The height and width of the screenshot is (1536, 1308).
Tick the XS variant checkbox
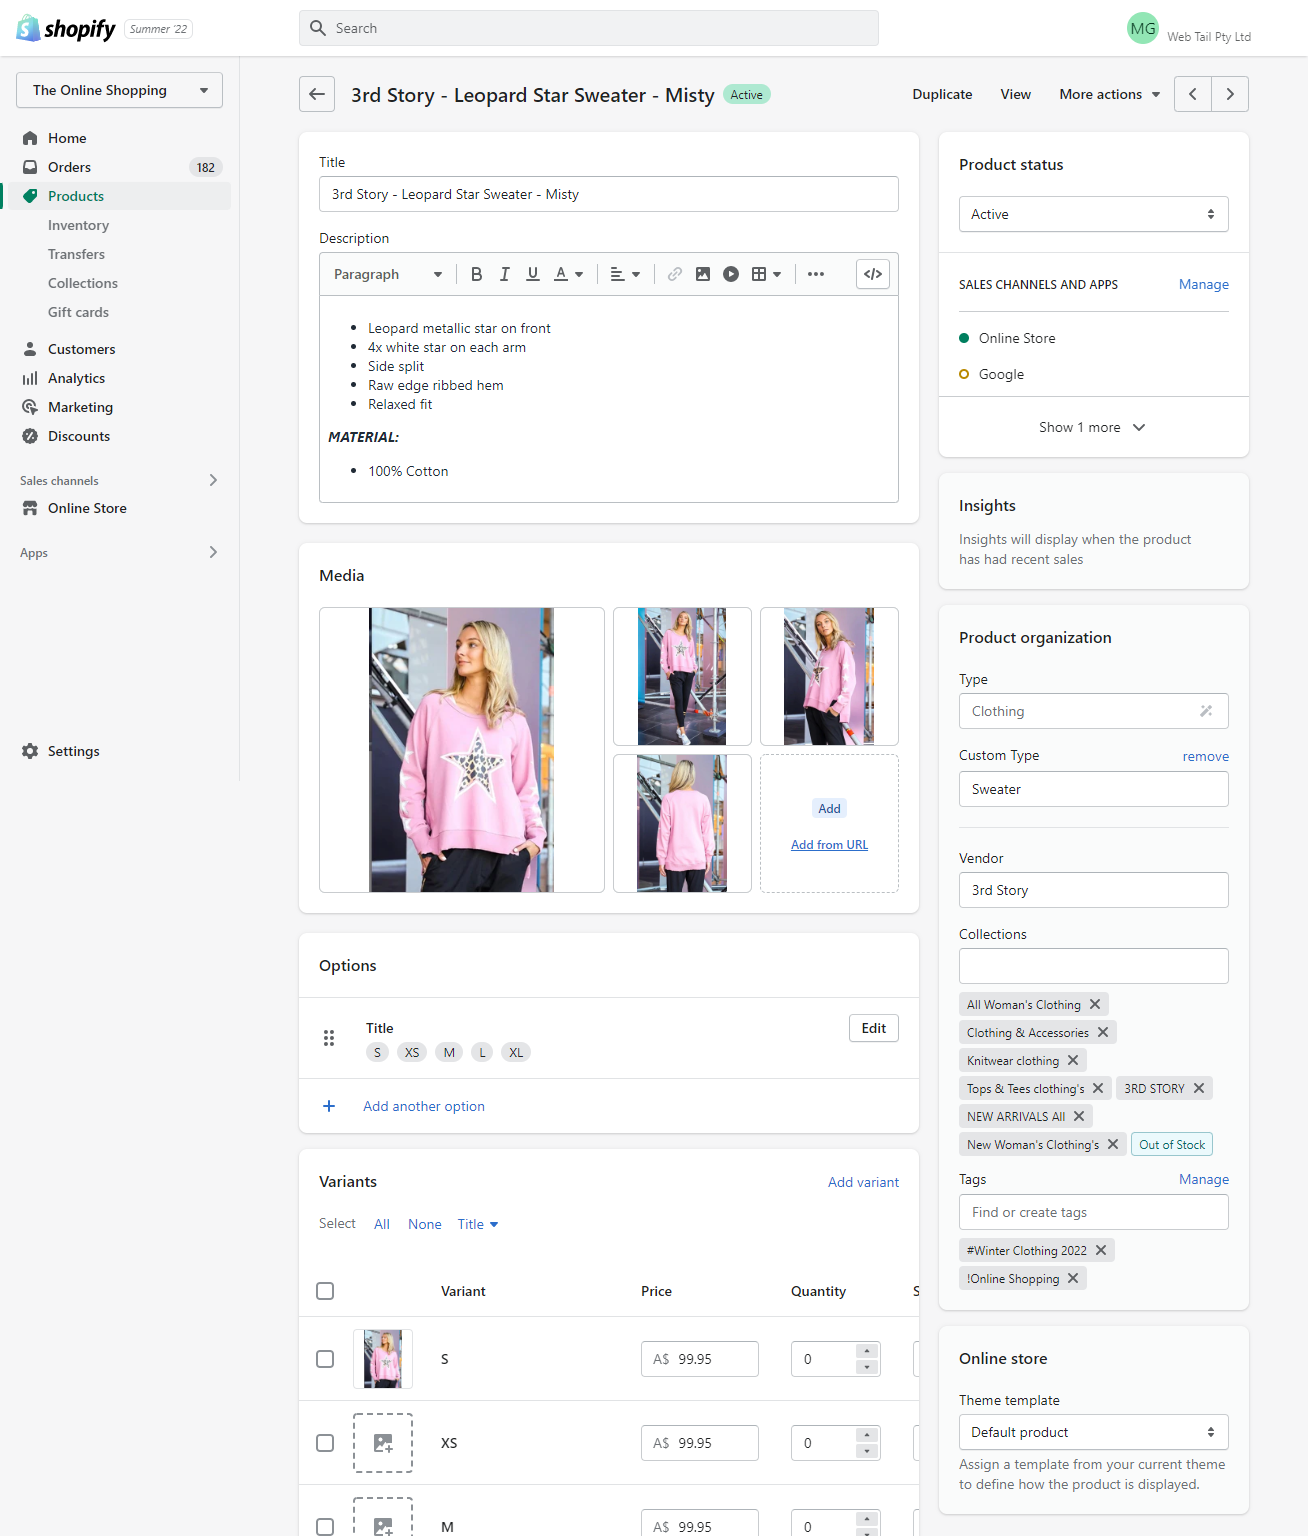coord(325,1443)
